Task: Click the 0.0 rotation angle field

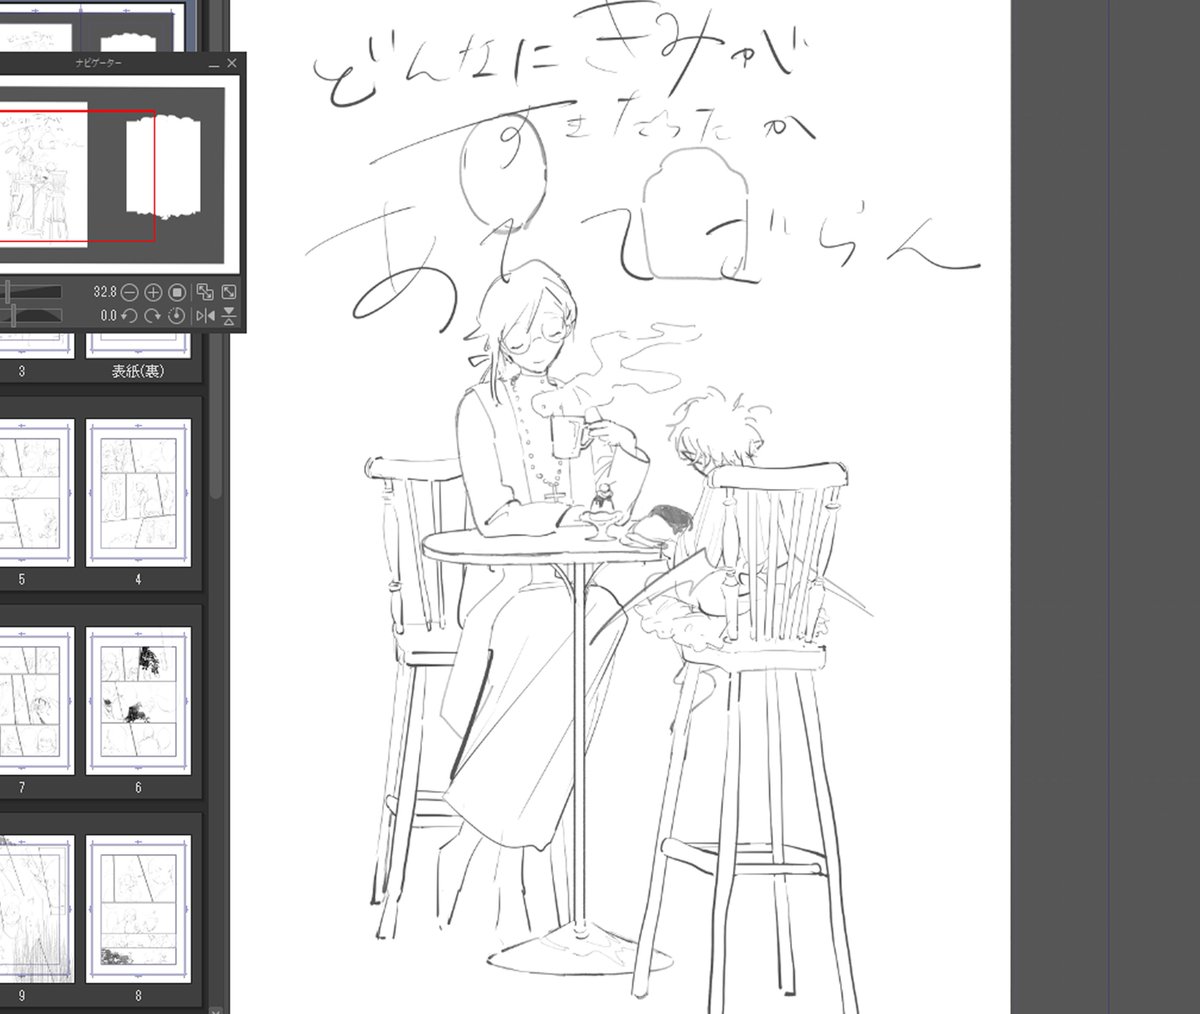Action: (108, 316)
